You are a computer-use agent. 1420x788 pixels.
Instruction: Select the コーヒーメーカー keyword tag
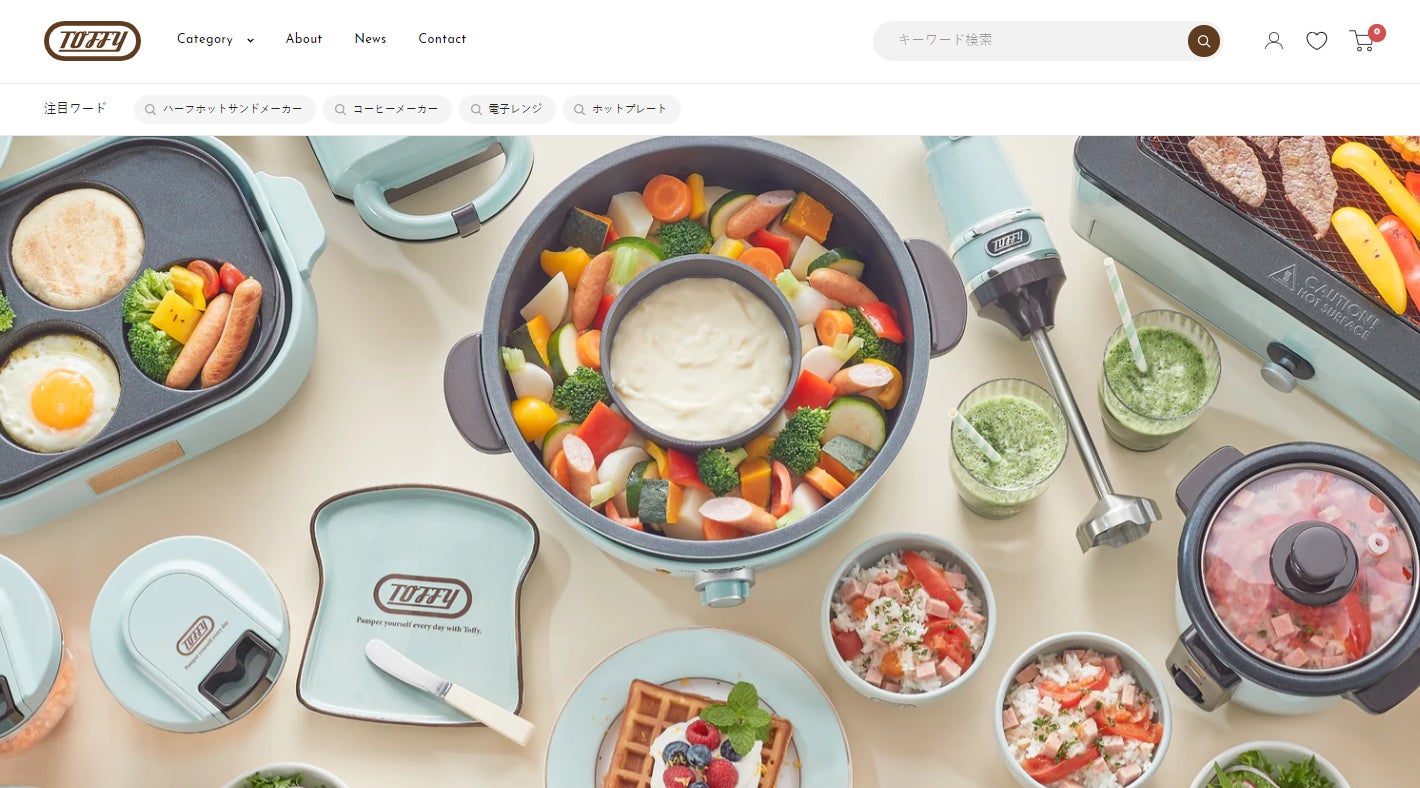[388, 110]
